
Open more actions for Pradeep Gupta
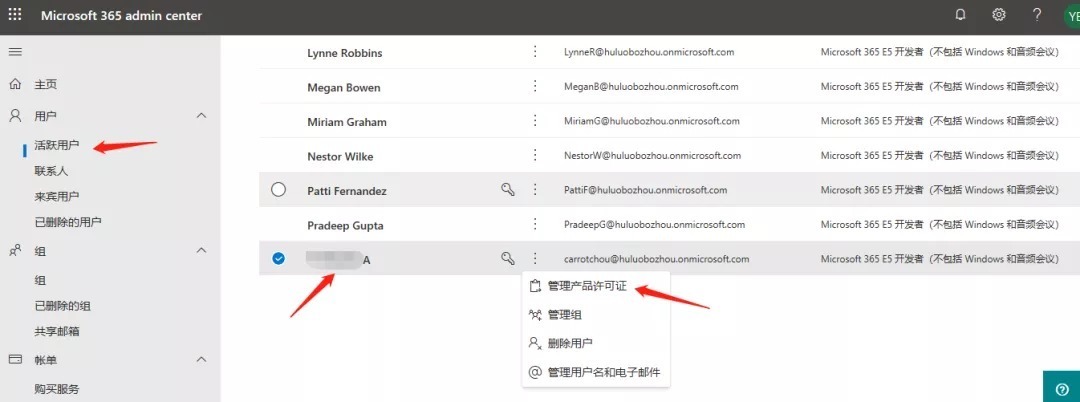[x=535, y=224]
